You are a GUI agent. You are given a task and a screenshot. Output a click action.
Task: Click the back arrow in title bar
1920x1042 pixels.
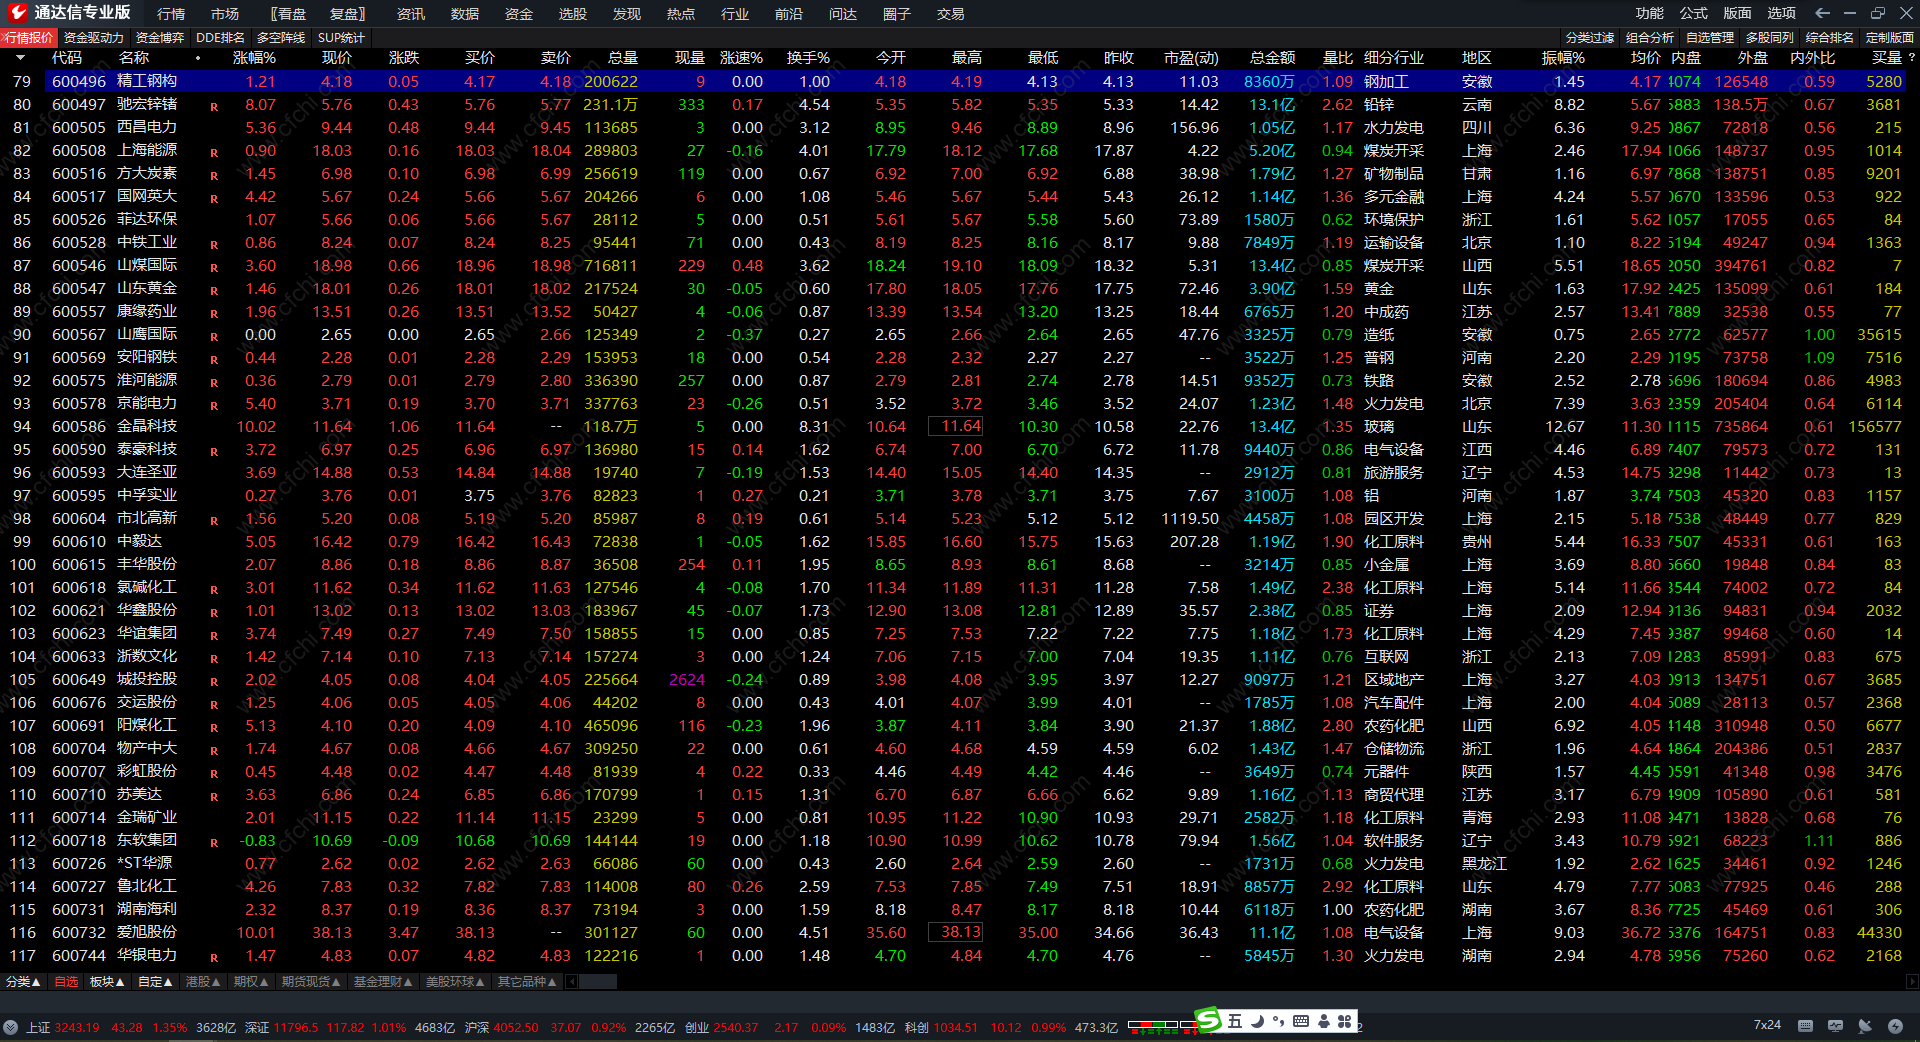1822,13
